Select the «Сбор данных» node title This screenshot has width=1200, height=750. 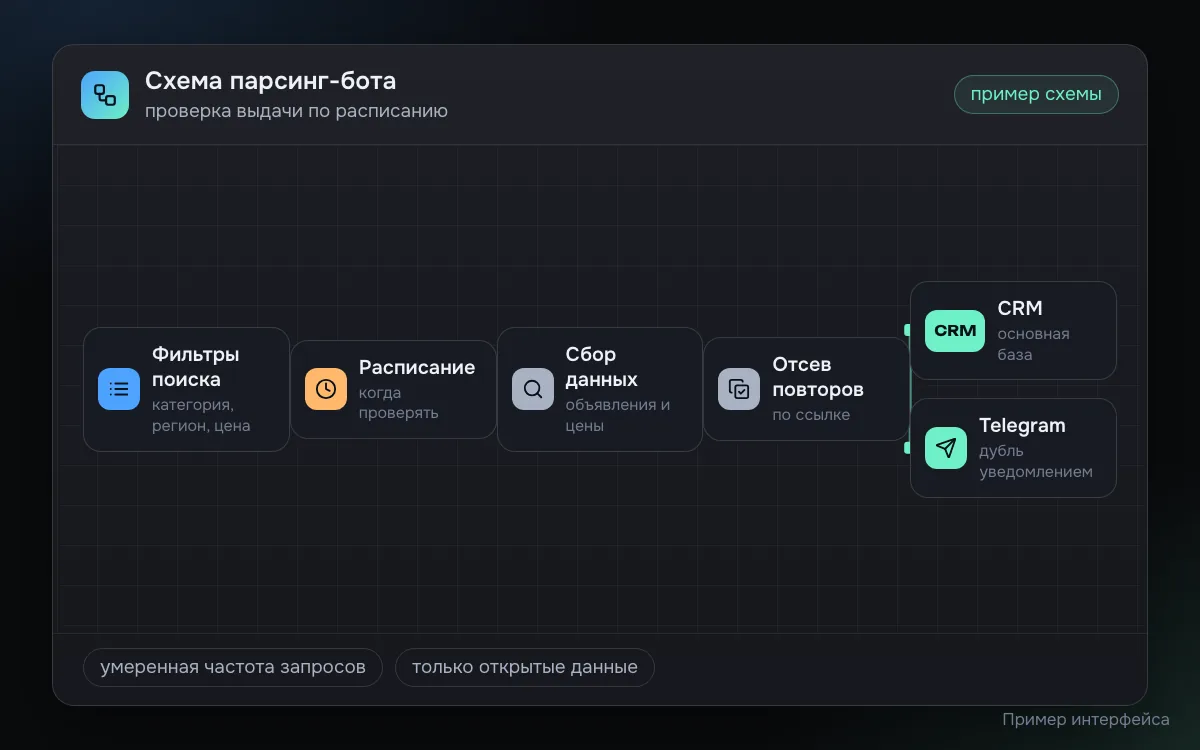click(602, 367)
